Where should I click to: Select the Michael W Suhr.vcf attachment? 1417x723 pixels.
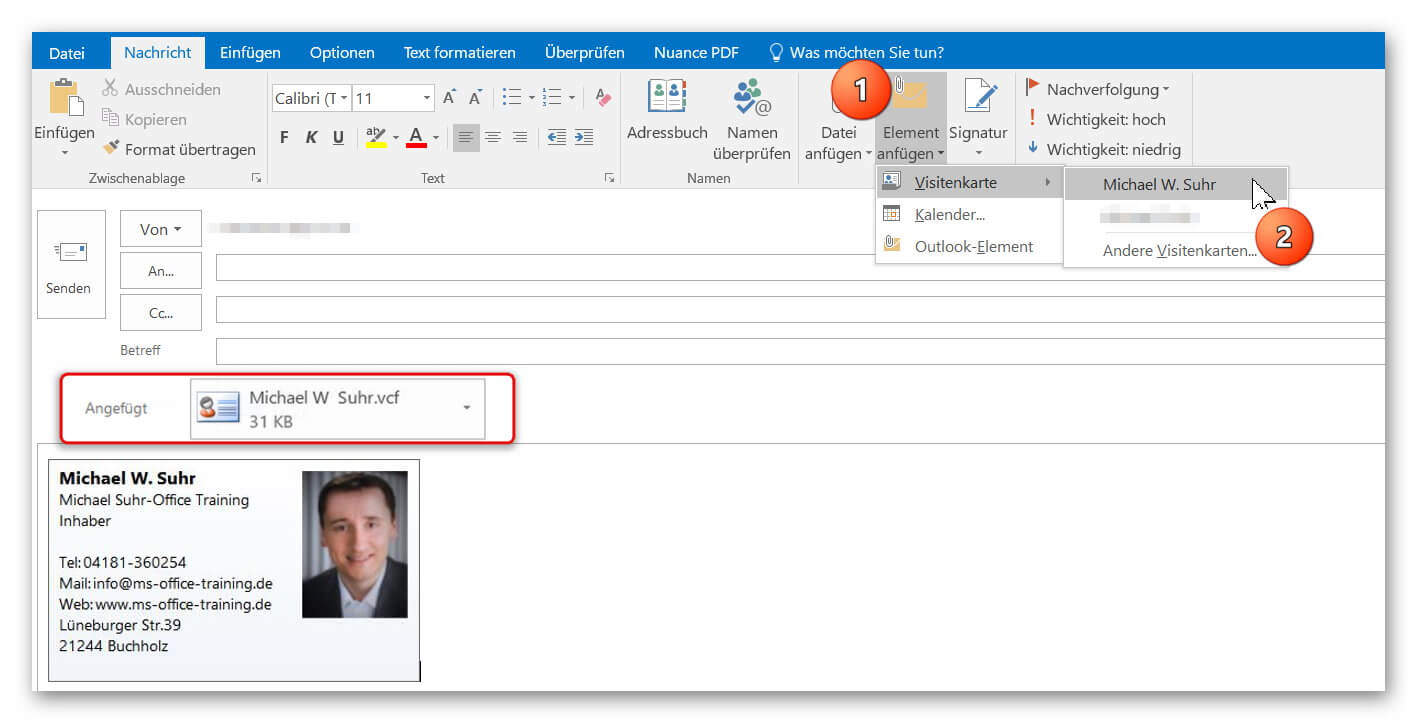[337, 408]
